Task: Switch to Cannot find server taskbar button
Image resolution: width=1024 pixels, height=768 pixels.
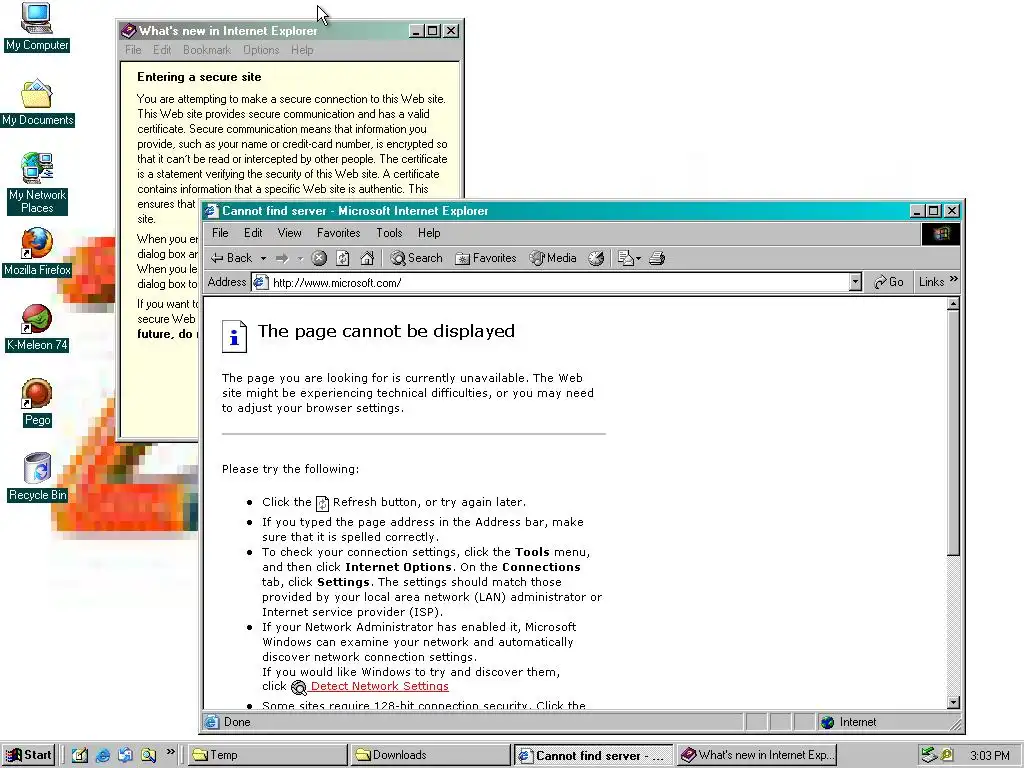Action: (593, 756)
